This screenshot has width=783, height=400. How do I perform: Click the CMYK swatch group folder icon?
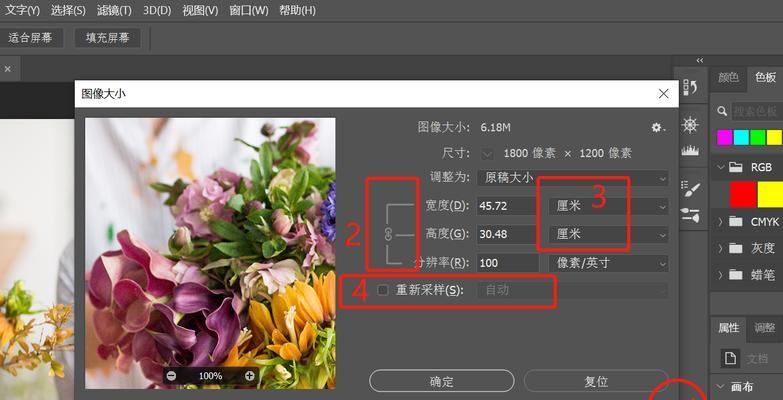735,222
